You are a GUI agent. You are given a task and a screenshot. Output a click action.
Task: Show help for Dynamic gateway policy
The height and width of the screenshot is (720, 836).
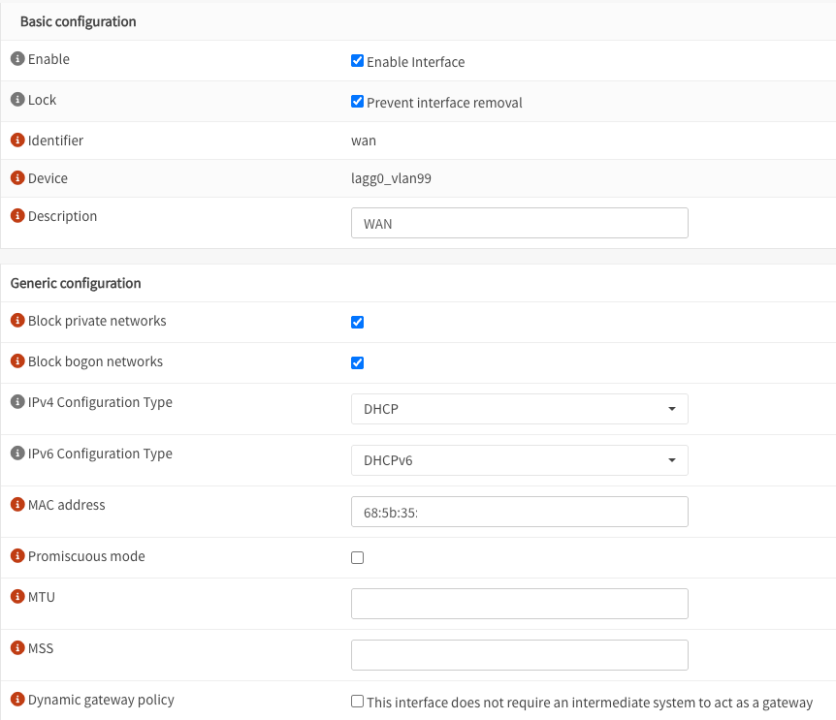(x=17, y=700)
